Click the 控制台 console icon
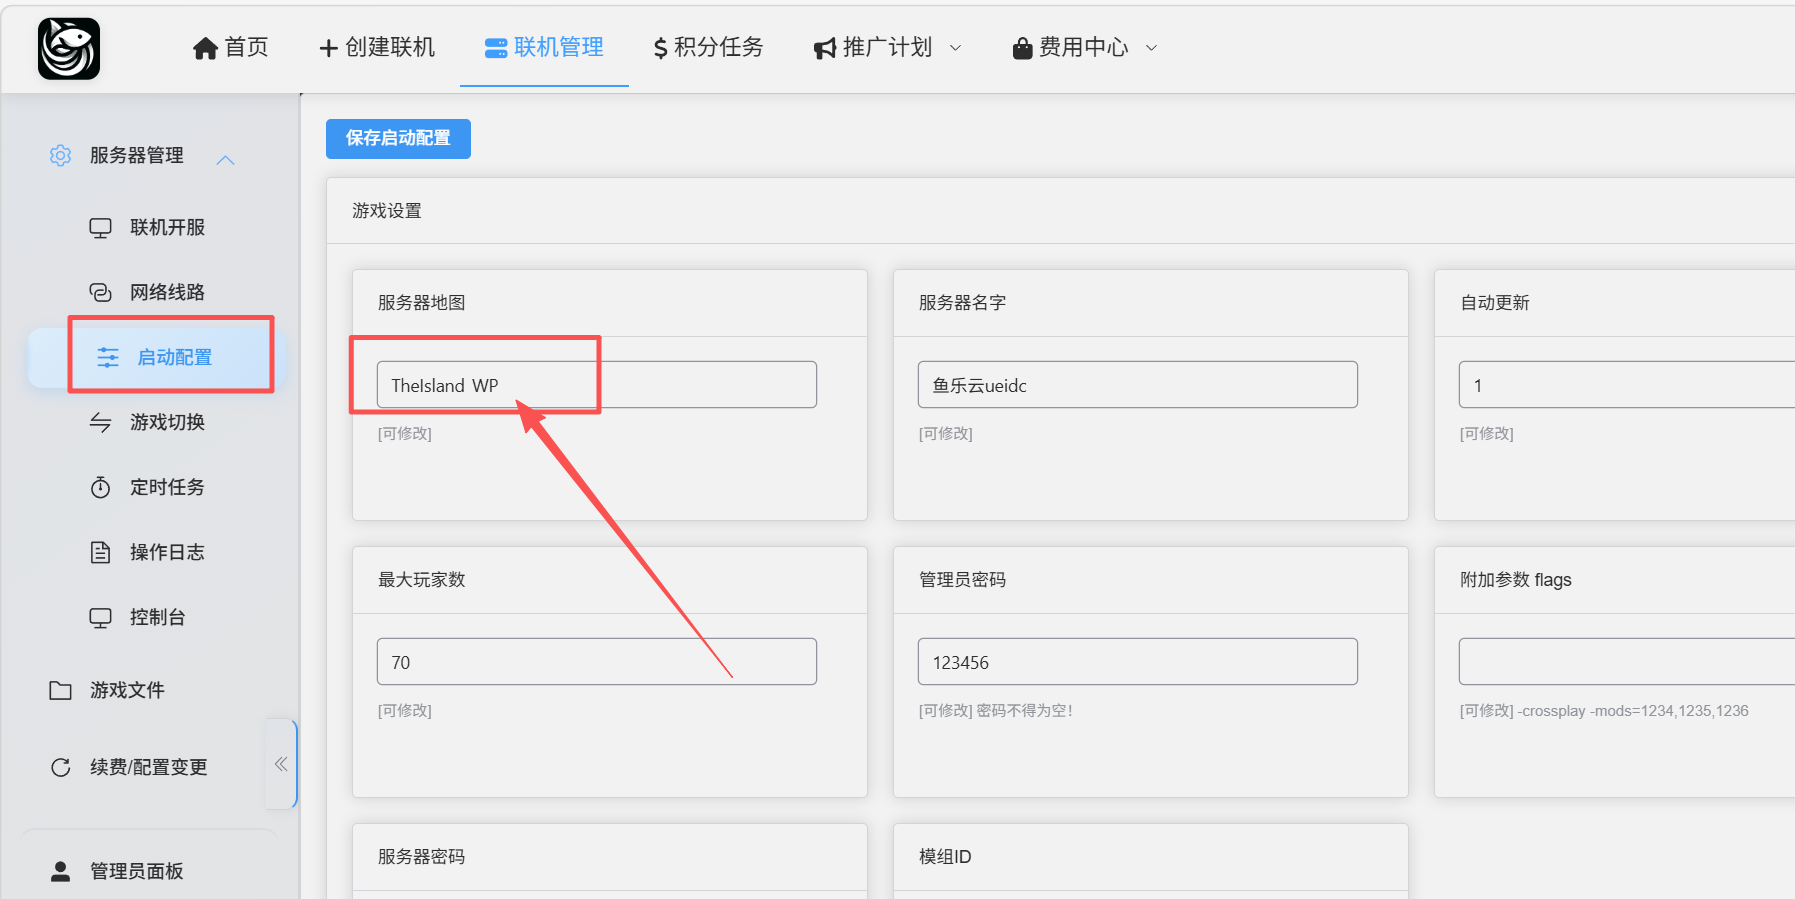This screenshot has height=899, width=1795. pyautogui.click(x=101, y=618)
